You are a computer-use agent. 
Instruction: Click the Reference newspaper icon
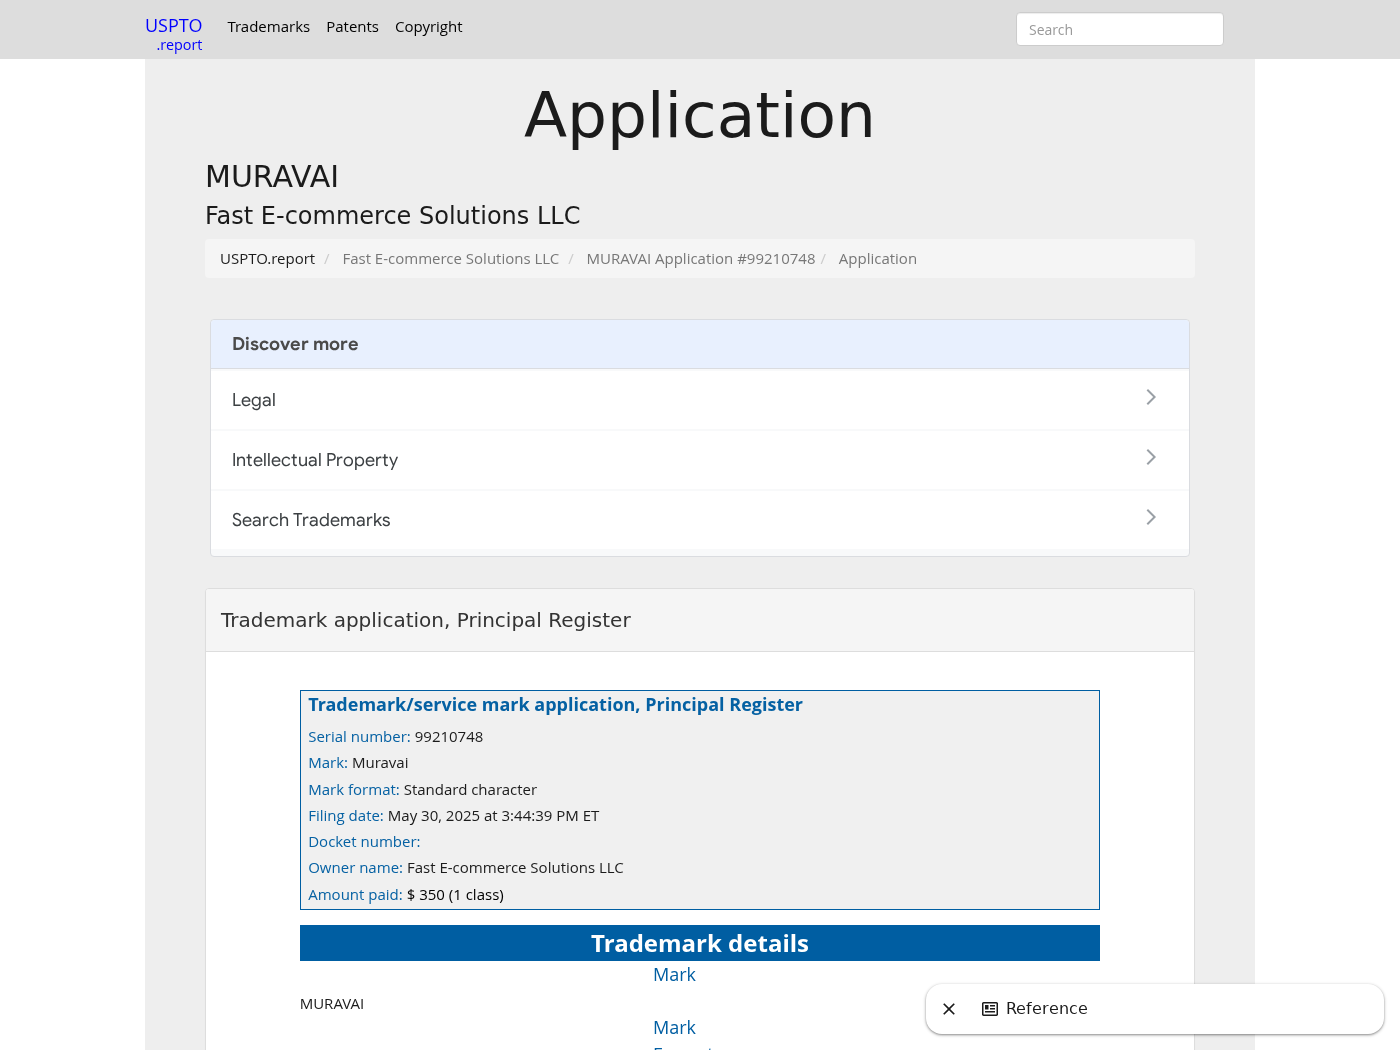[990, 1009]
